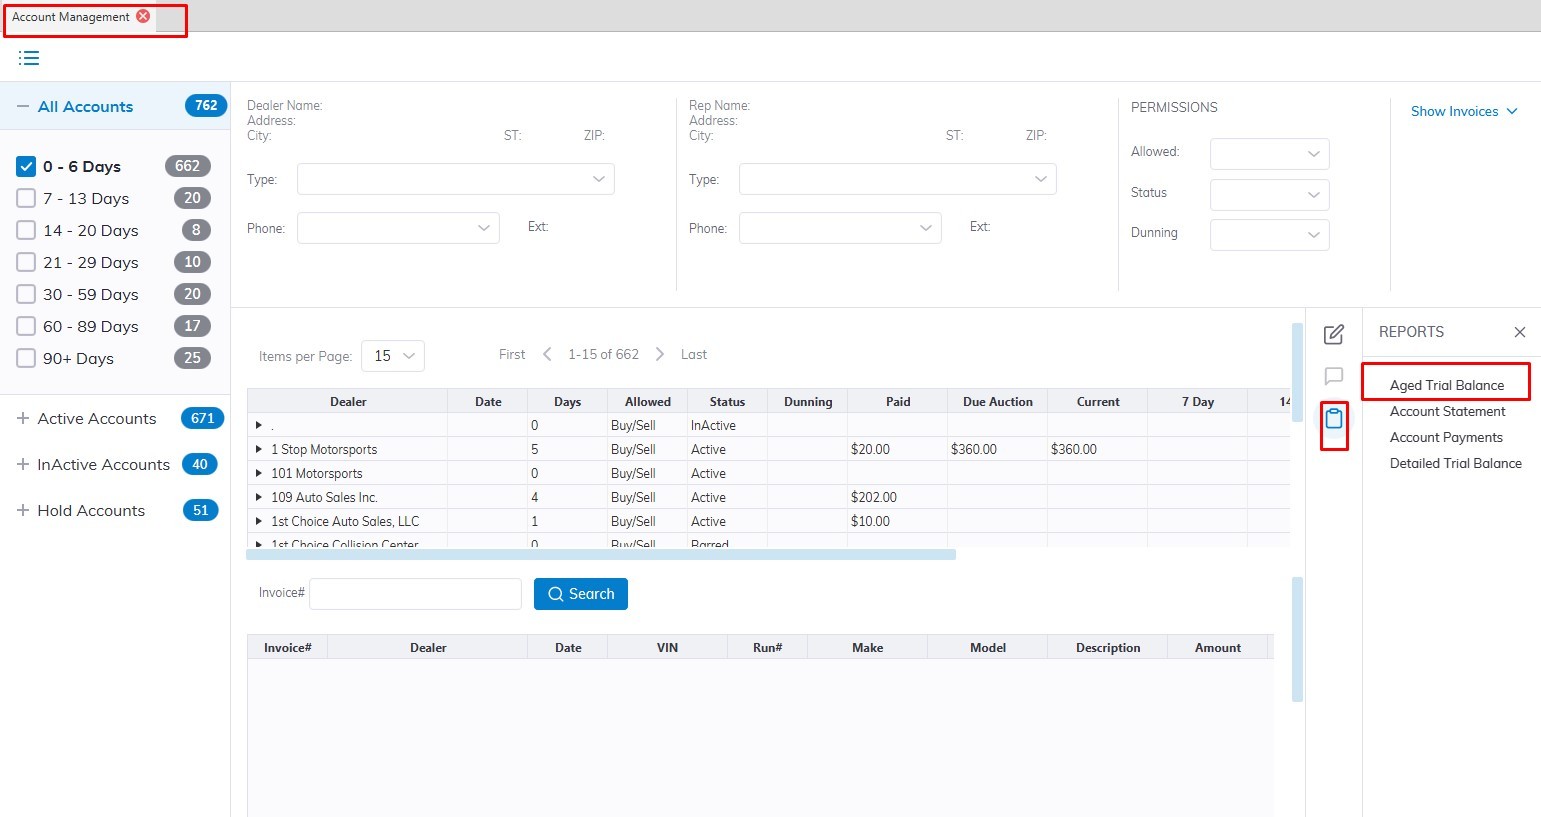Open Account Statement report
Screen dimensions: 1541x817
click(1447, 411)
